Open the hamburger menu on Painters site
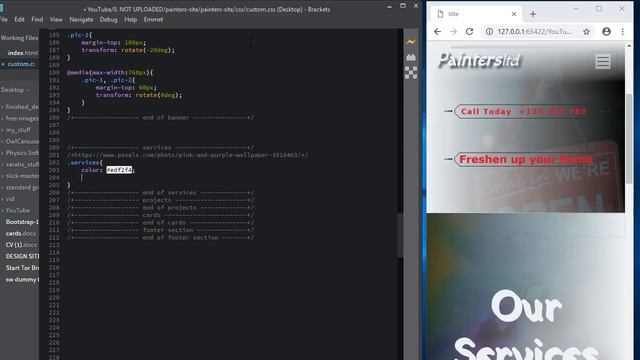640x360 pixels. click(602, 62)
